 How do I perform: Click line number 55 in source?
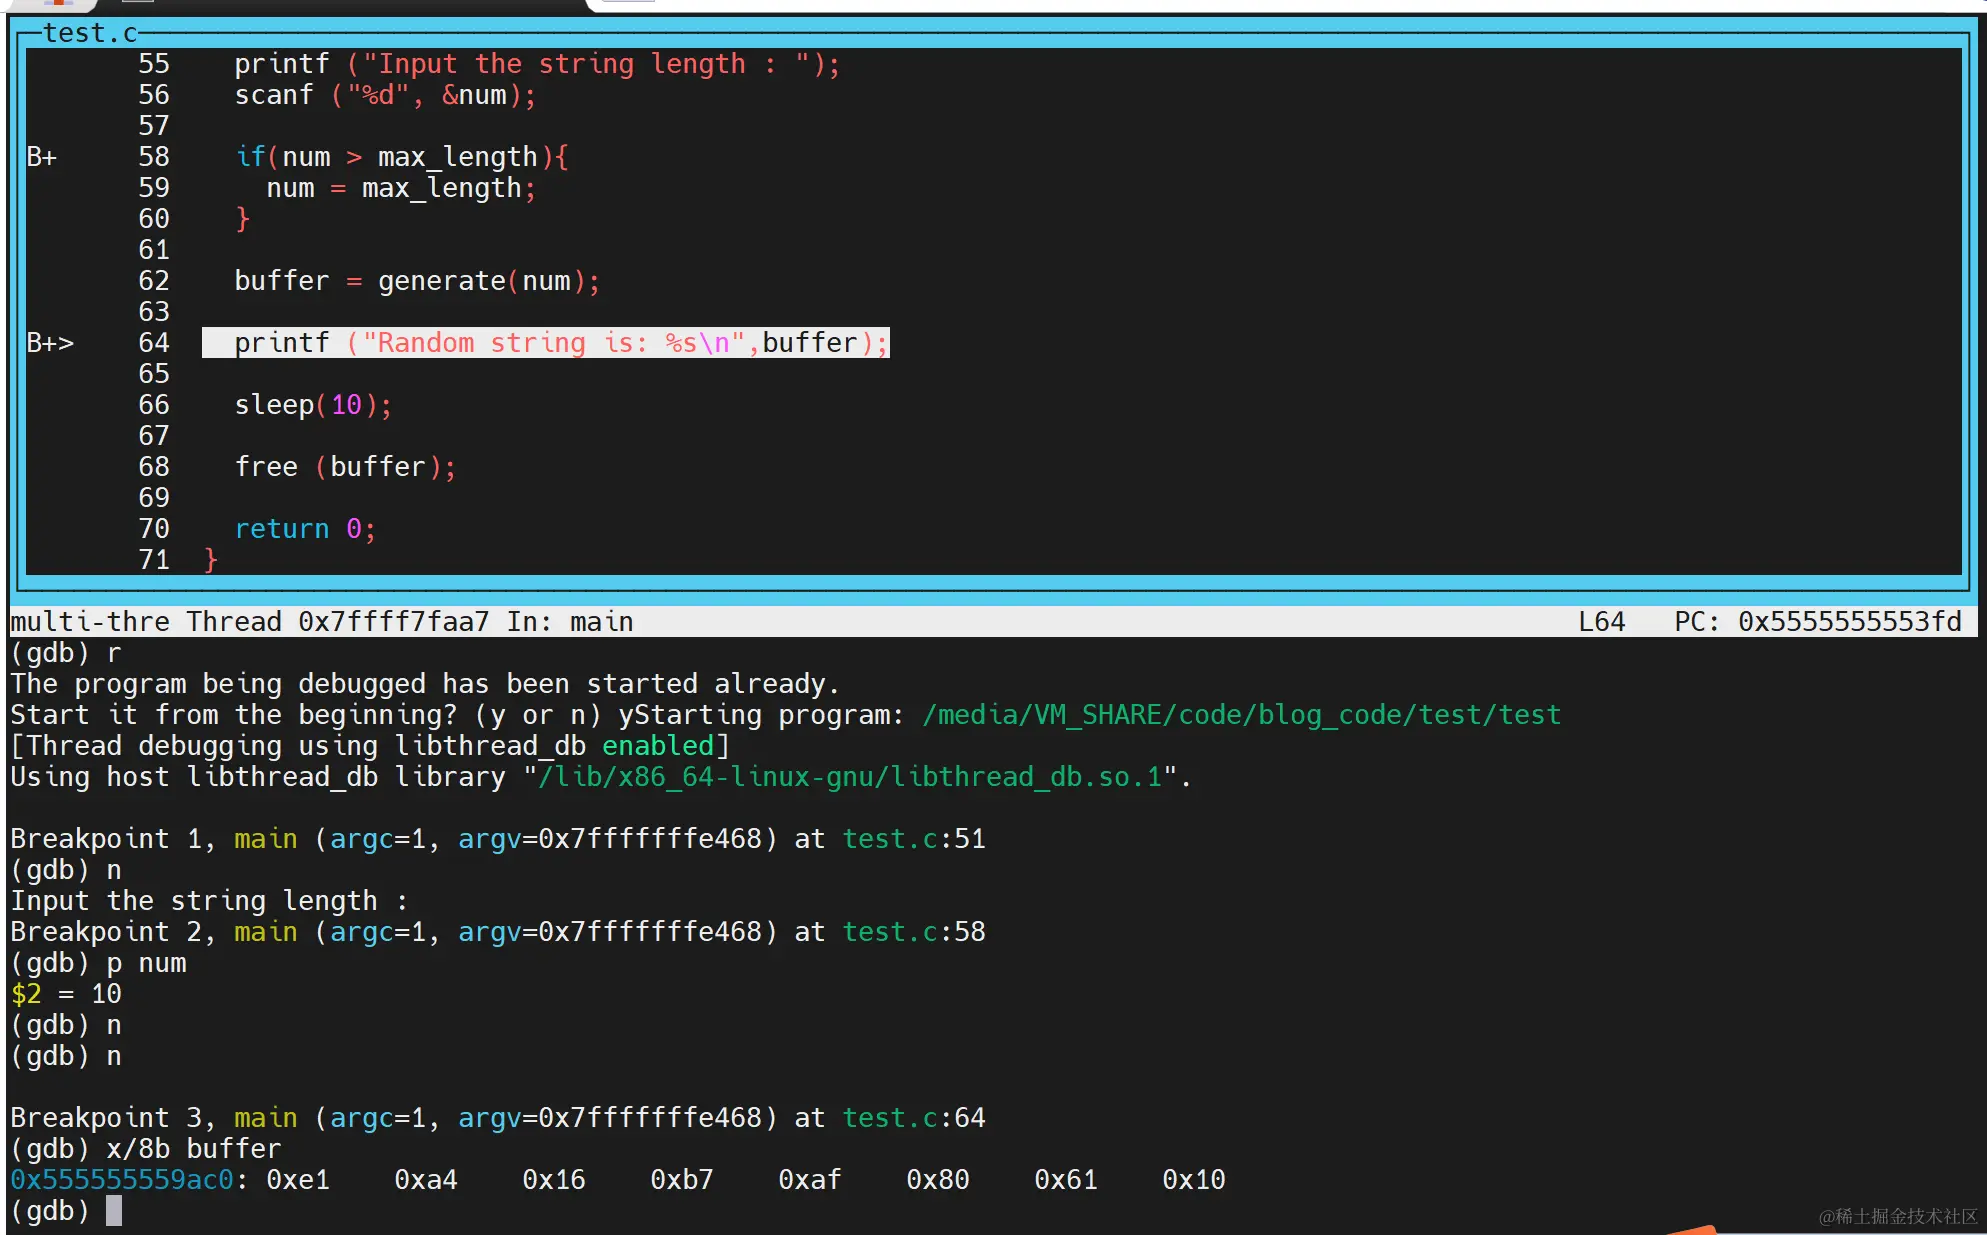click(x=154, y=64)
